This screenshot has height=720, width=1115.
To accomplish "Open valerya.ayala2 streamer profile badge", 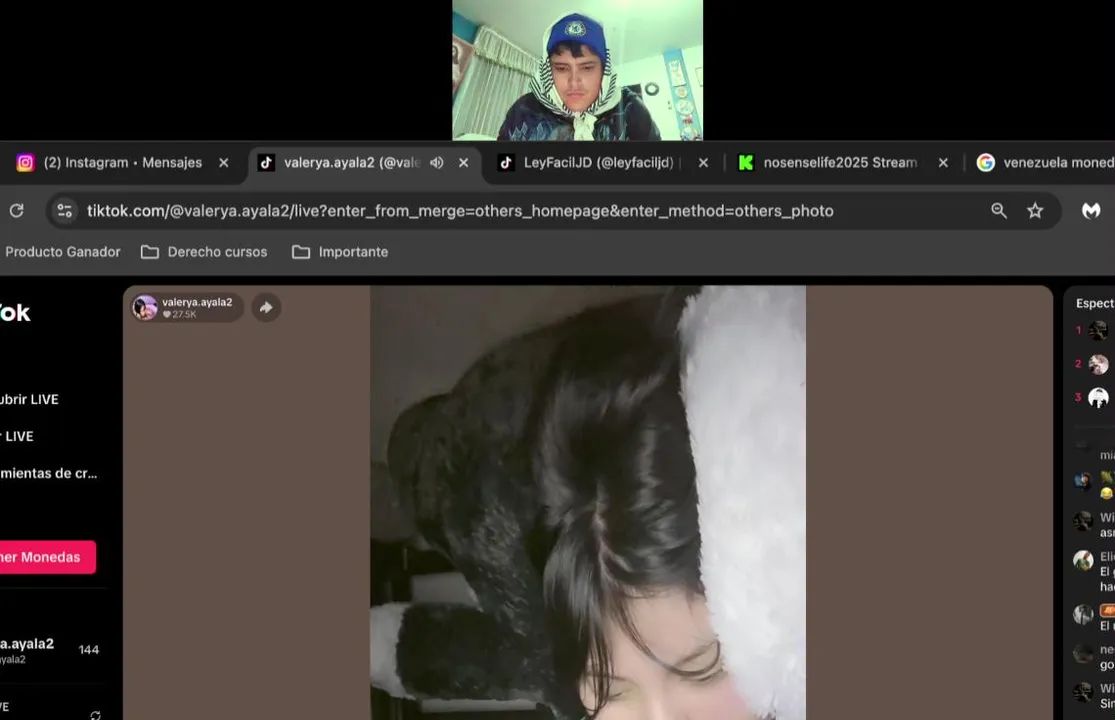I will click(x=187, y=308).
